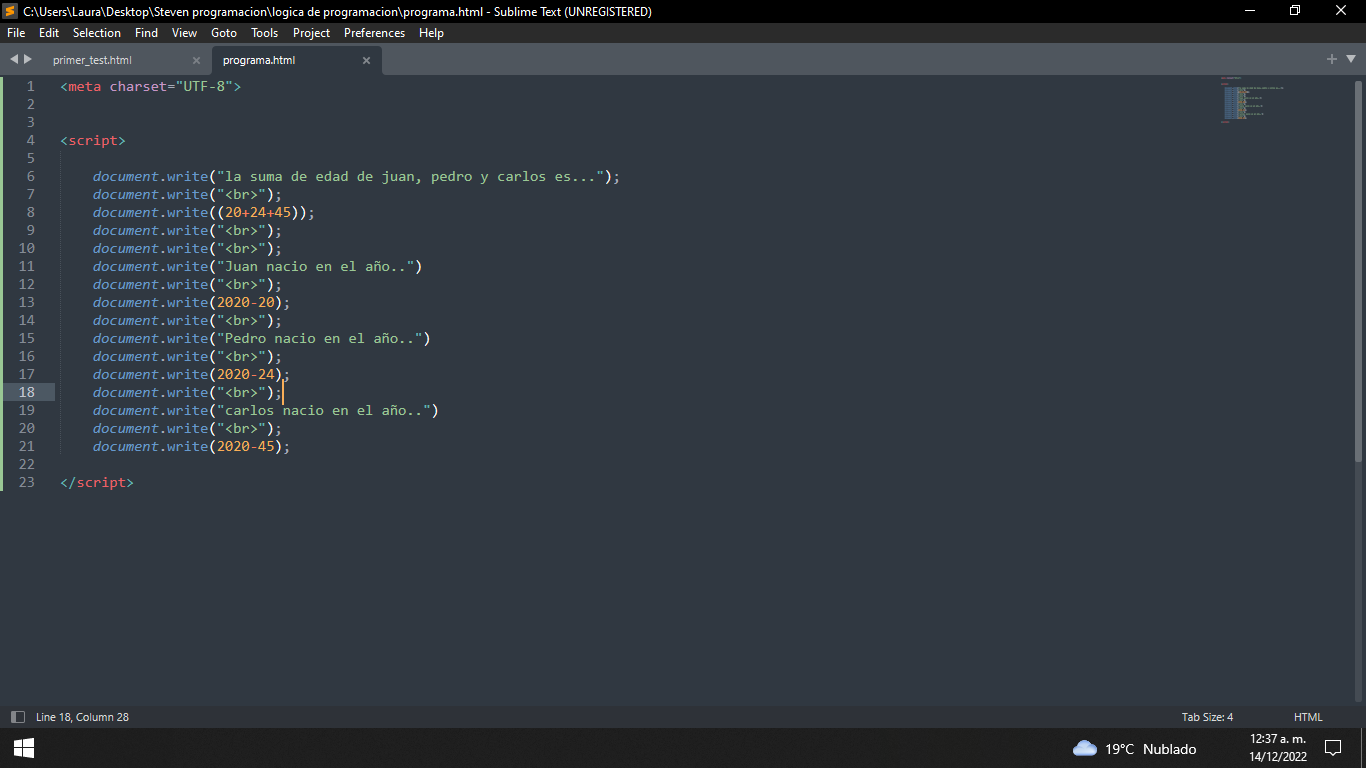Open the weather widget showing 19°C Nublado
Image resolution: width=1366 pixels, height=768 pixels.
[x=1134, y=748]
